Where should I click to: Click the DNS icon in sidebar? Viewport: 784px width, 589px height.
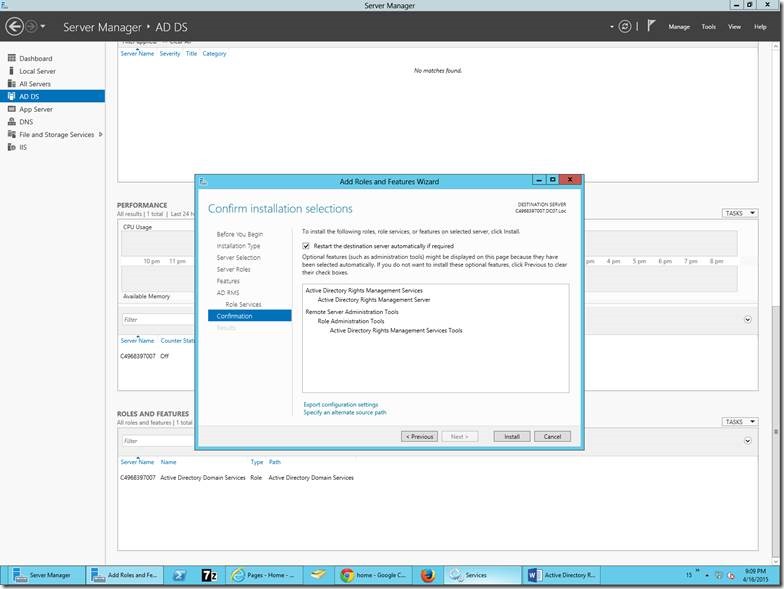tap(12, 122)
